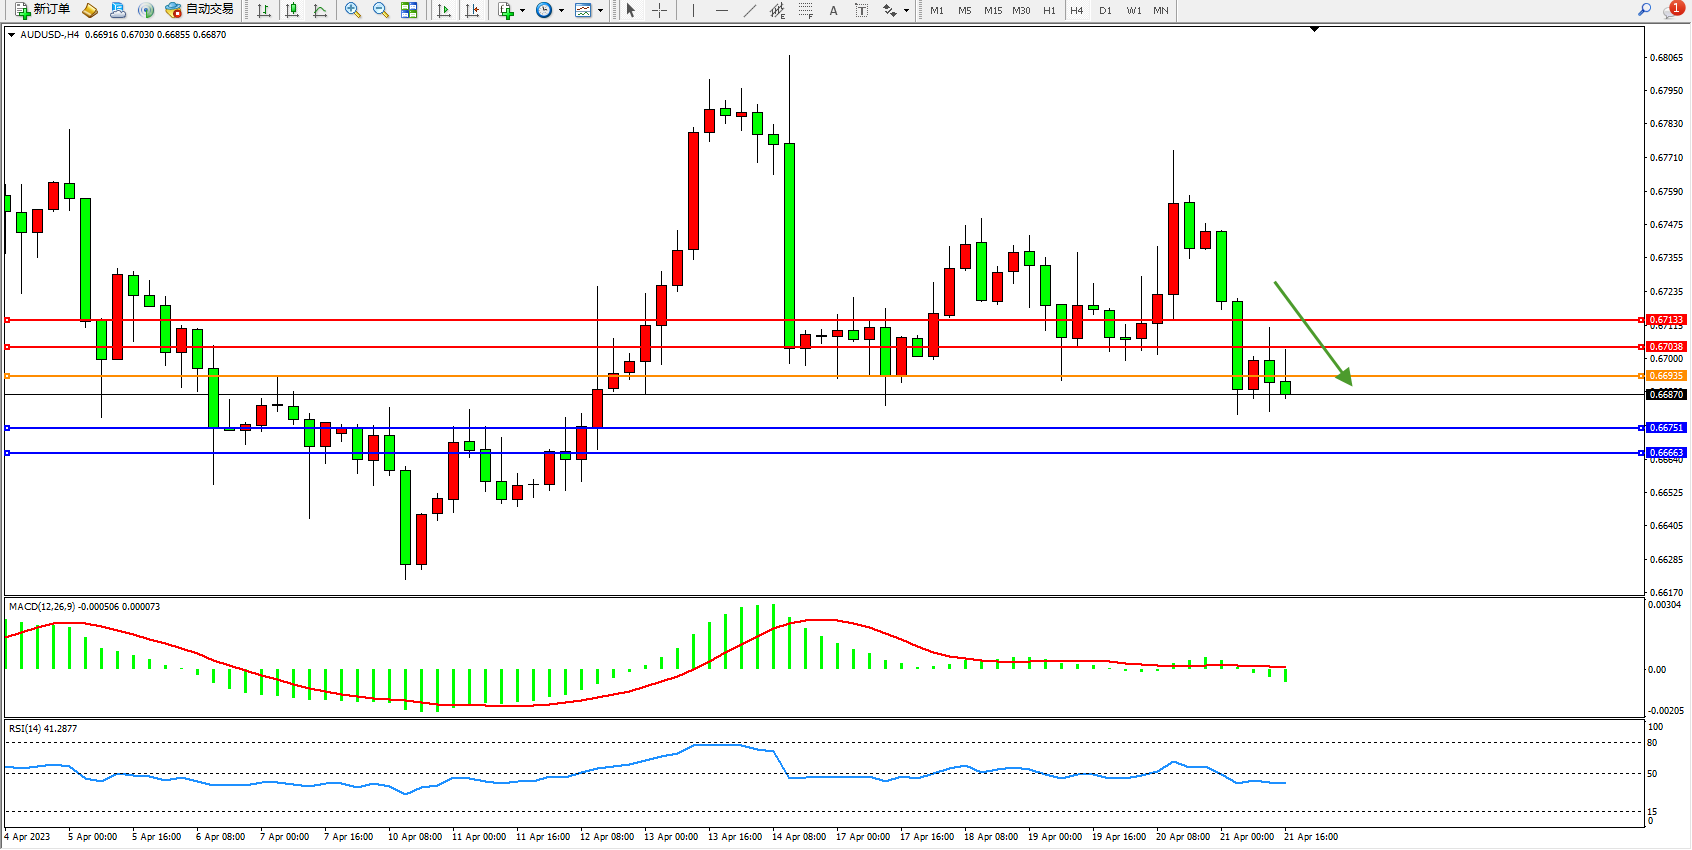This screenshot has width=1692, height=850.
Task: Tile chart windows with the grid icon
Action: (x=409, y=10)
